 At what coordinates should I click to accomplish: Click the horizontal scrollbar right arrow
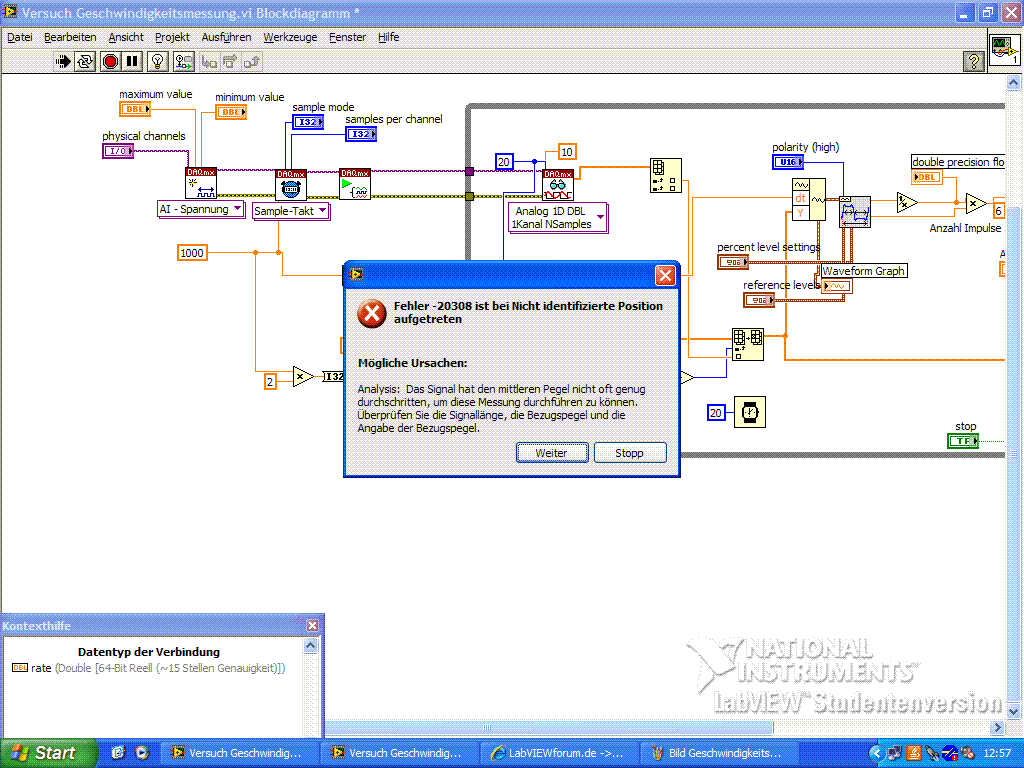tap(997, 727)
